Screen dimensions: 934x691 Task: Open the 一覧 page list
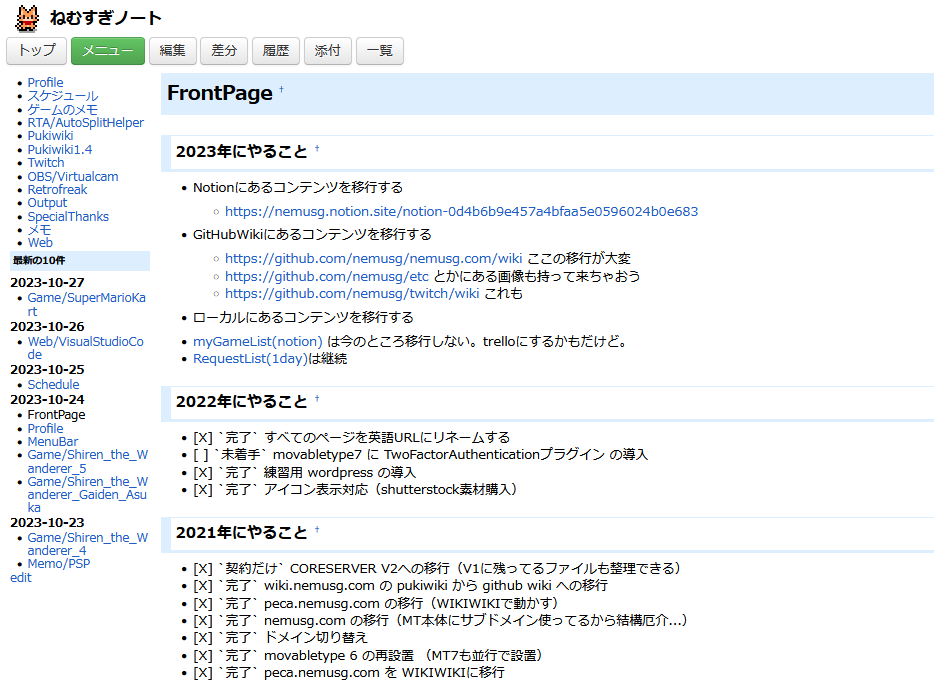[380, 51]
